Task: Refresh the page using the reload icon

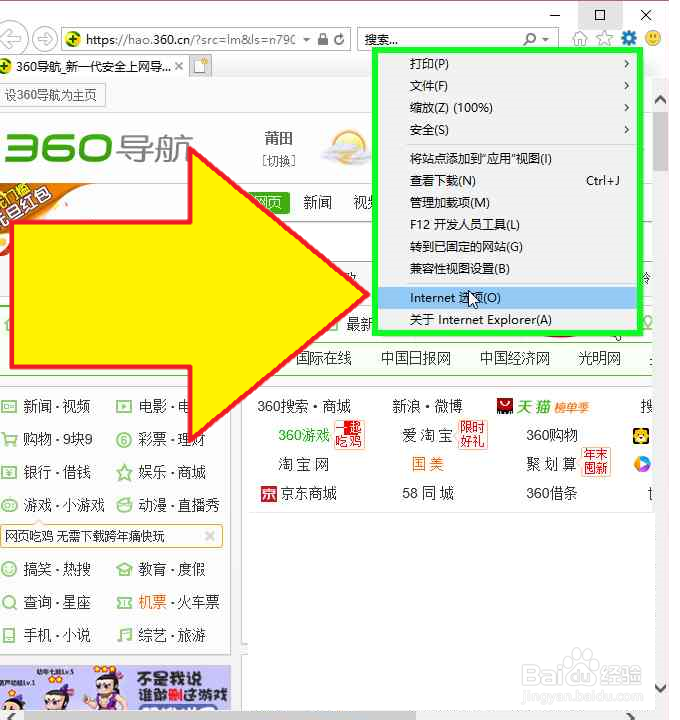Action: [339, 39]
